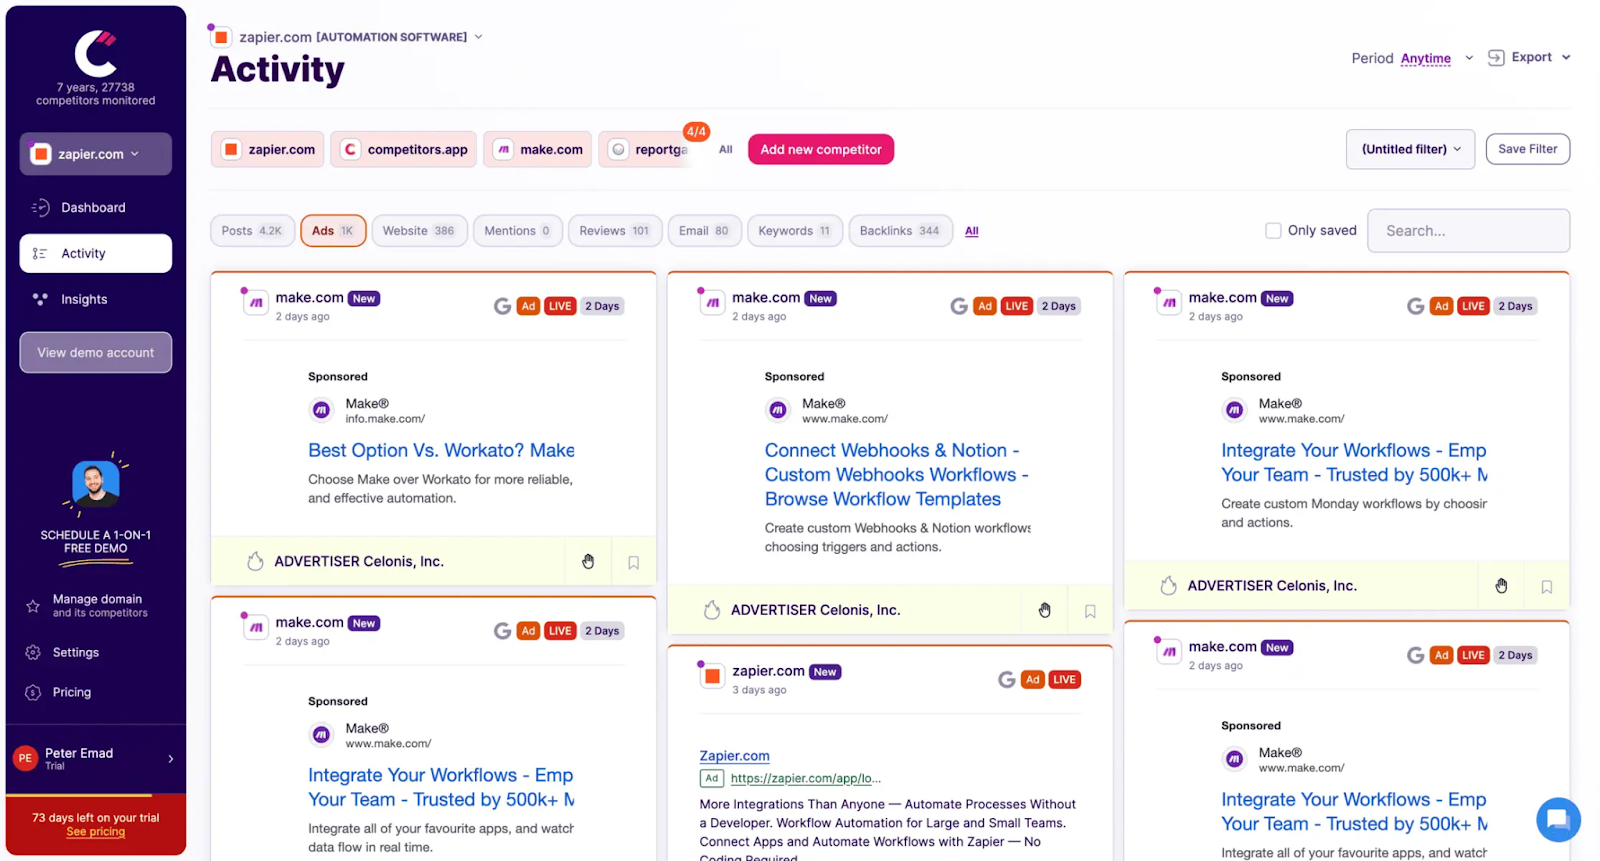Image resolution: width=1600 pixels, height=861 pixels.
Task: Open the Reviews tab
Action: click(x=614, y=231)
